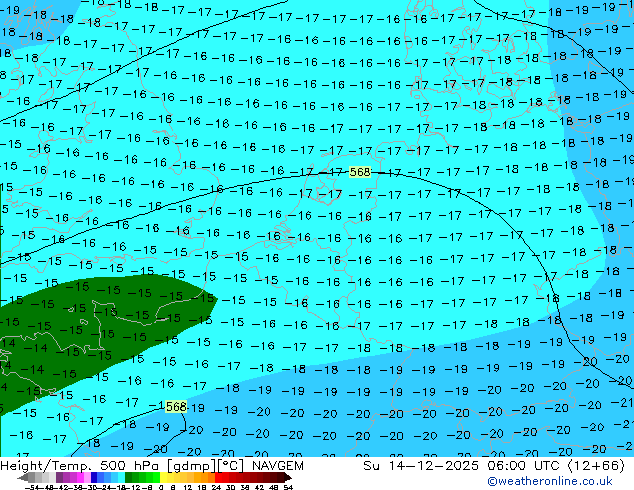The image size is (634, 490).
Task: Click the -21 value at right edge
Action: point(620,402)
